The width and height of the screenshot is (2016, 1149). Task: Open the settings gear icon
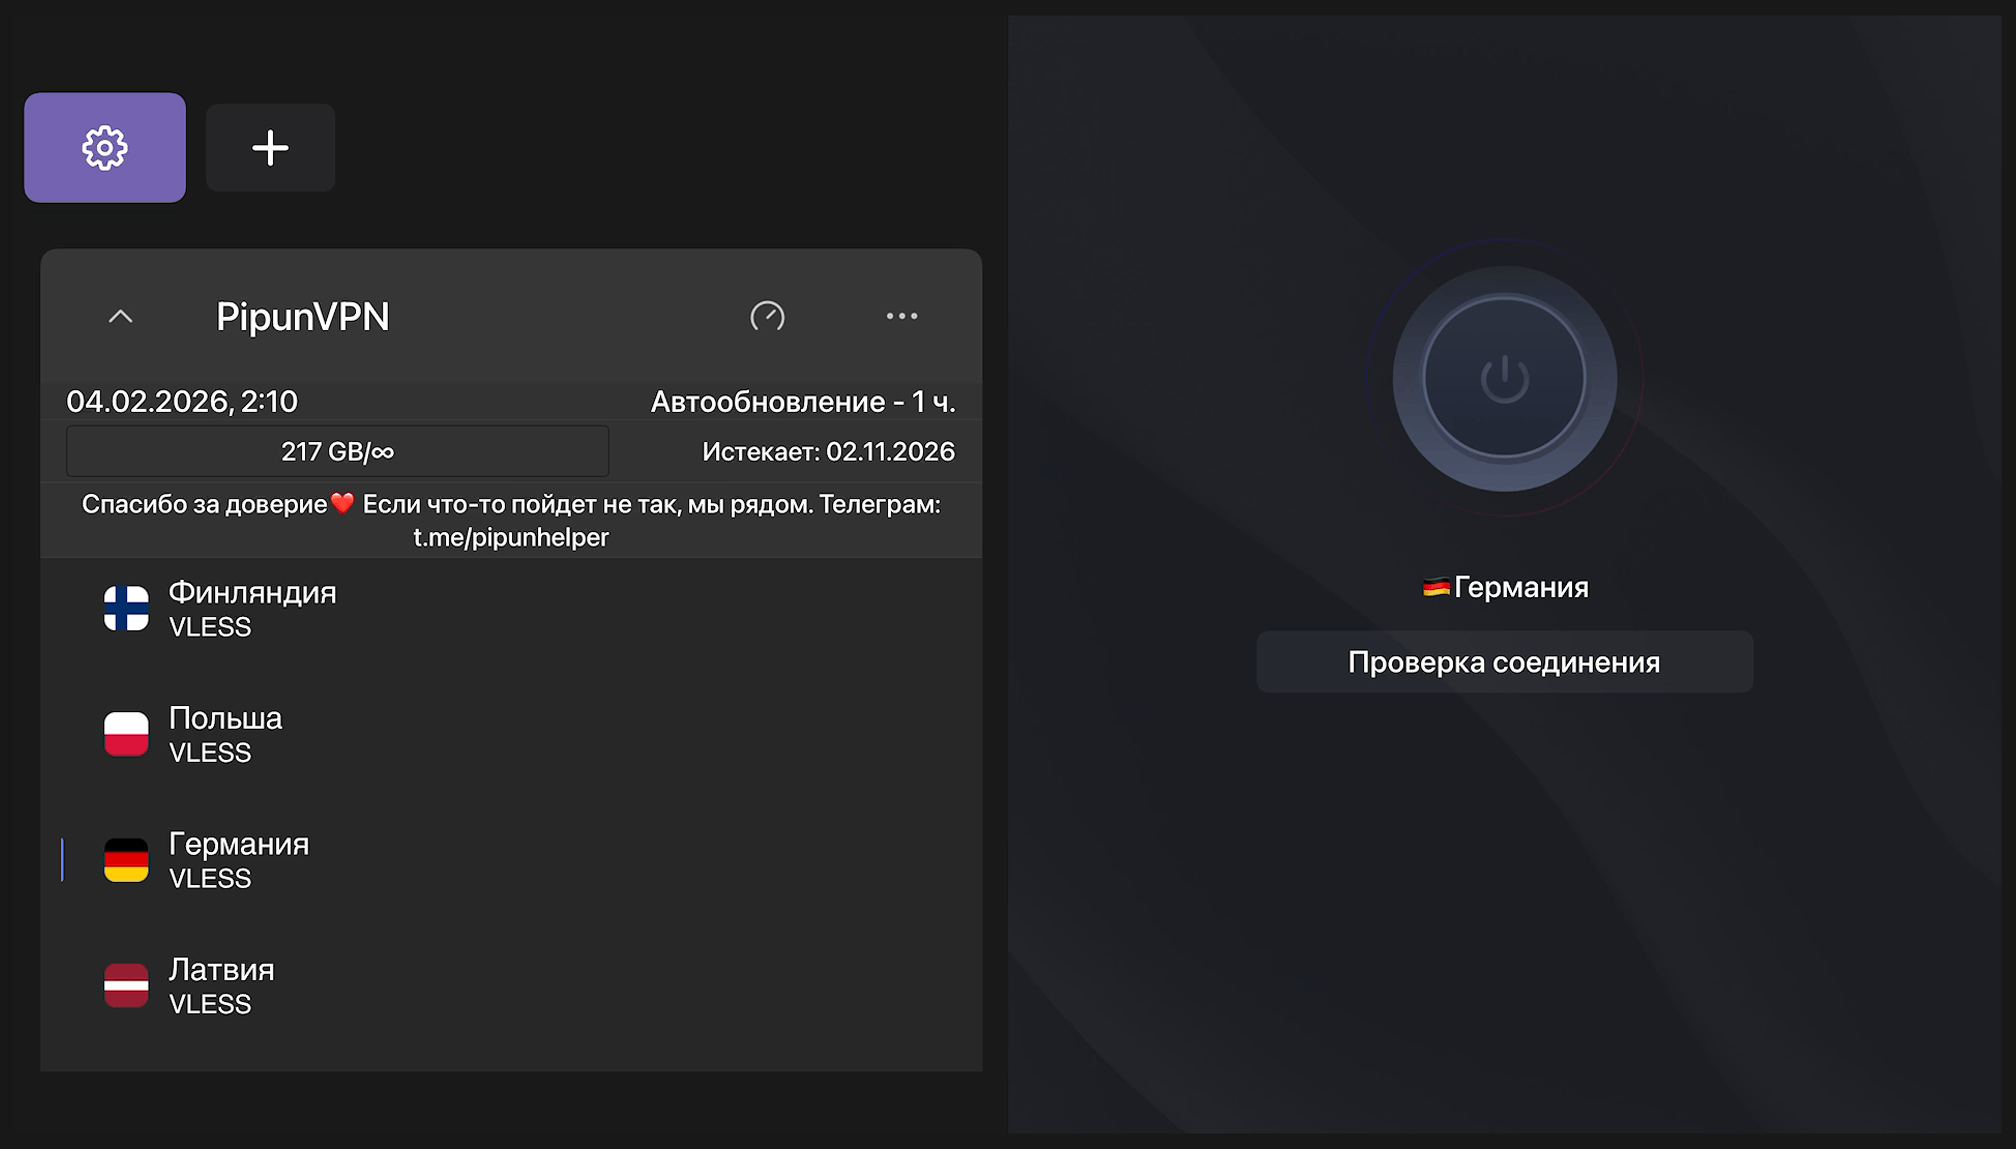(104, 147)
